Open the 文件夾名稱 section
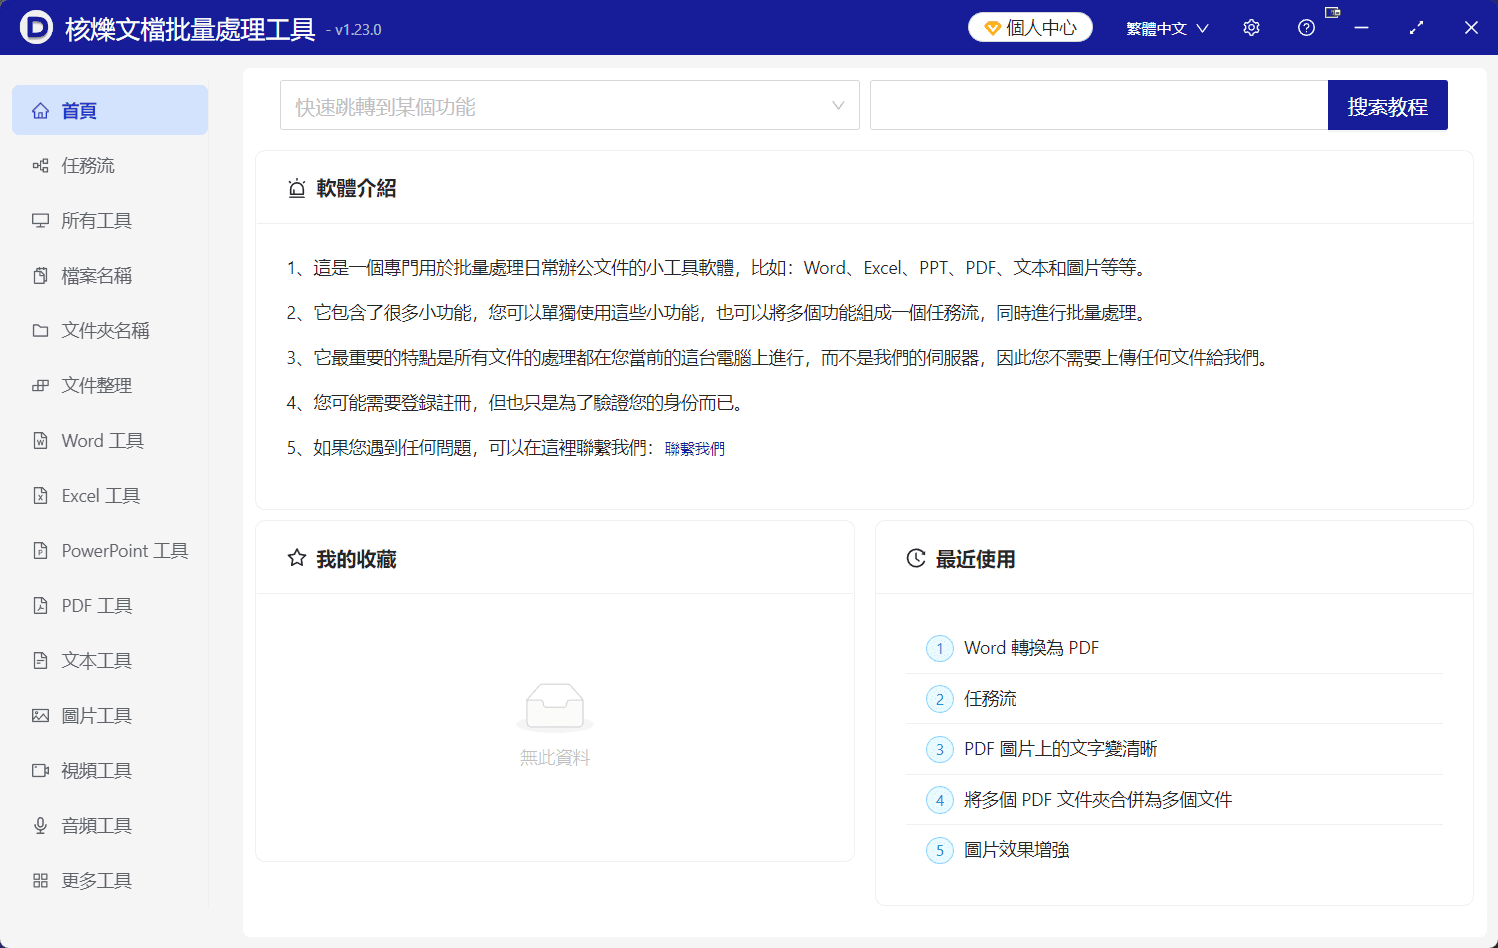This screenshot has width=1498, height=948. (110, 330)
